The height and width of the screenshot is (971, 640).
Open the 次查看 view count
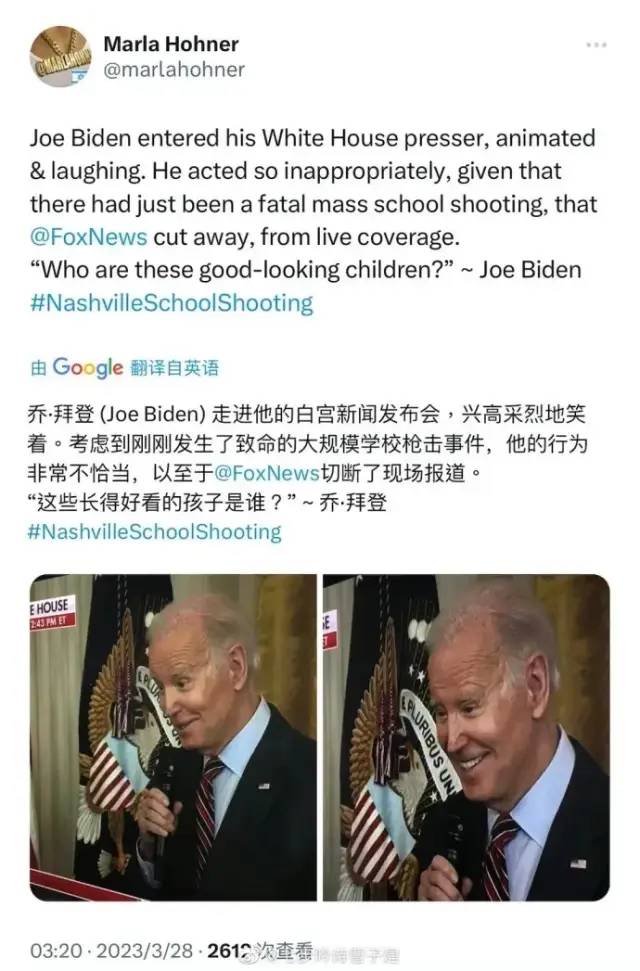(x=260, y=951)
